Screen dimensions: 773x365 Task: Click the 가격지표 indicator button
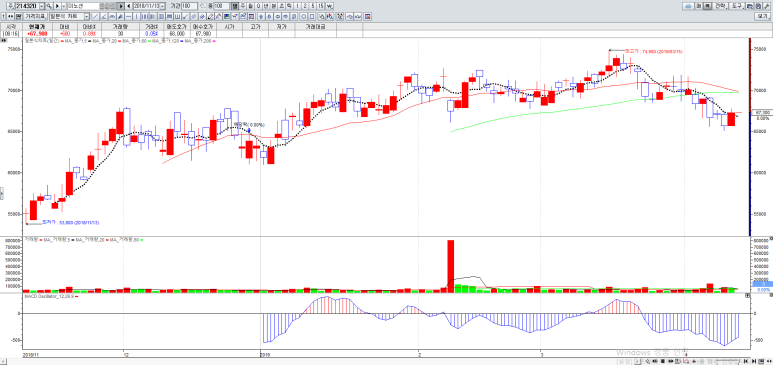[36, 16]
